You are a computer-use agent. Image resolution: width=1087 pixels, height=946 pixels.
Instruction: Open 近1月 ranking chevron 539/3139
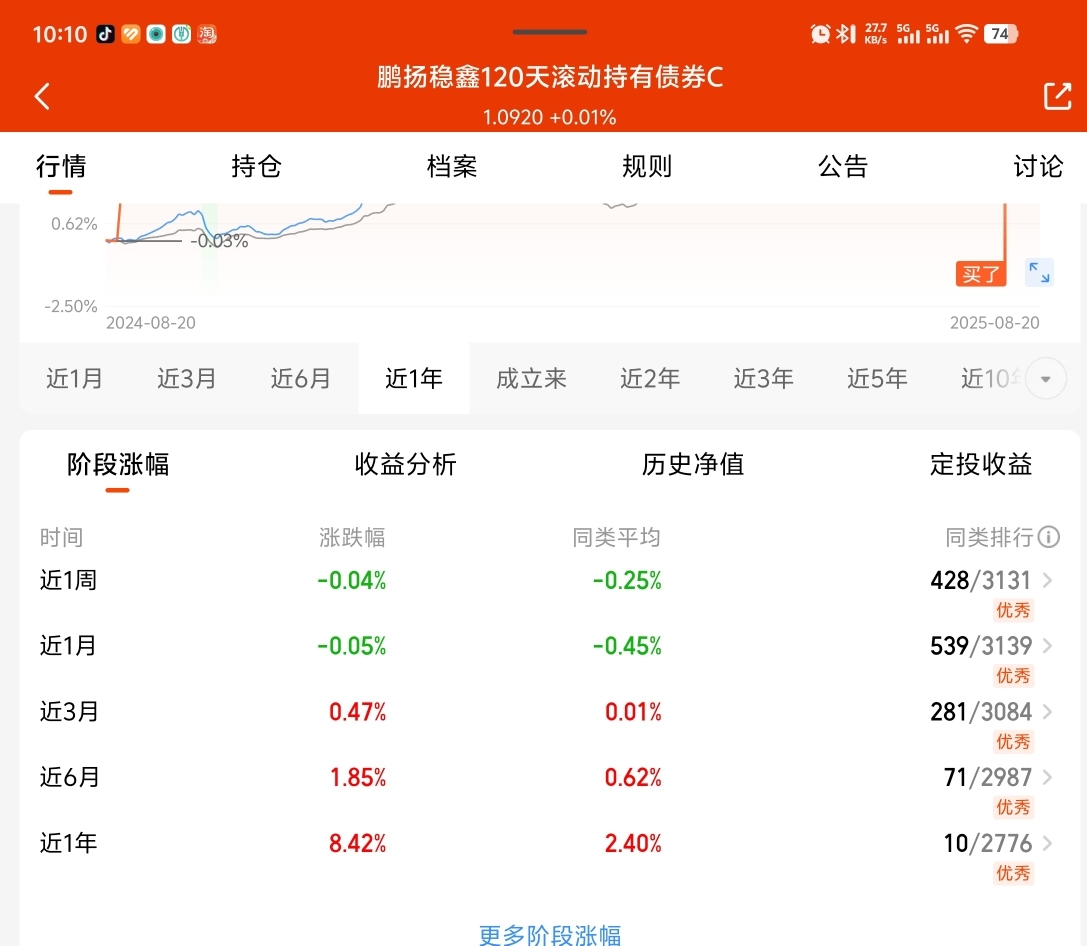coord(1047,646)
